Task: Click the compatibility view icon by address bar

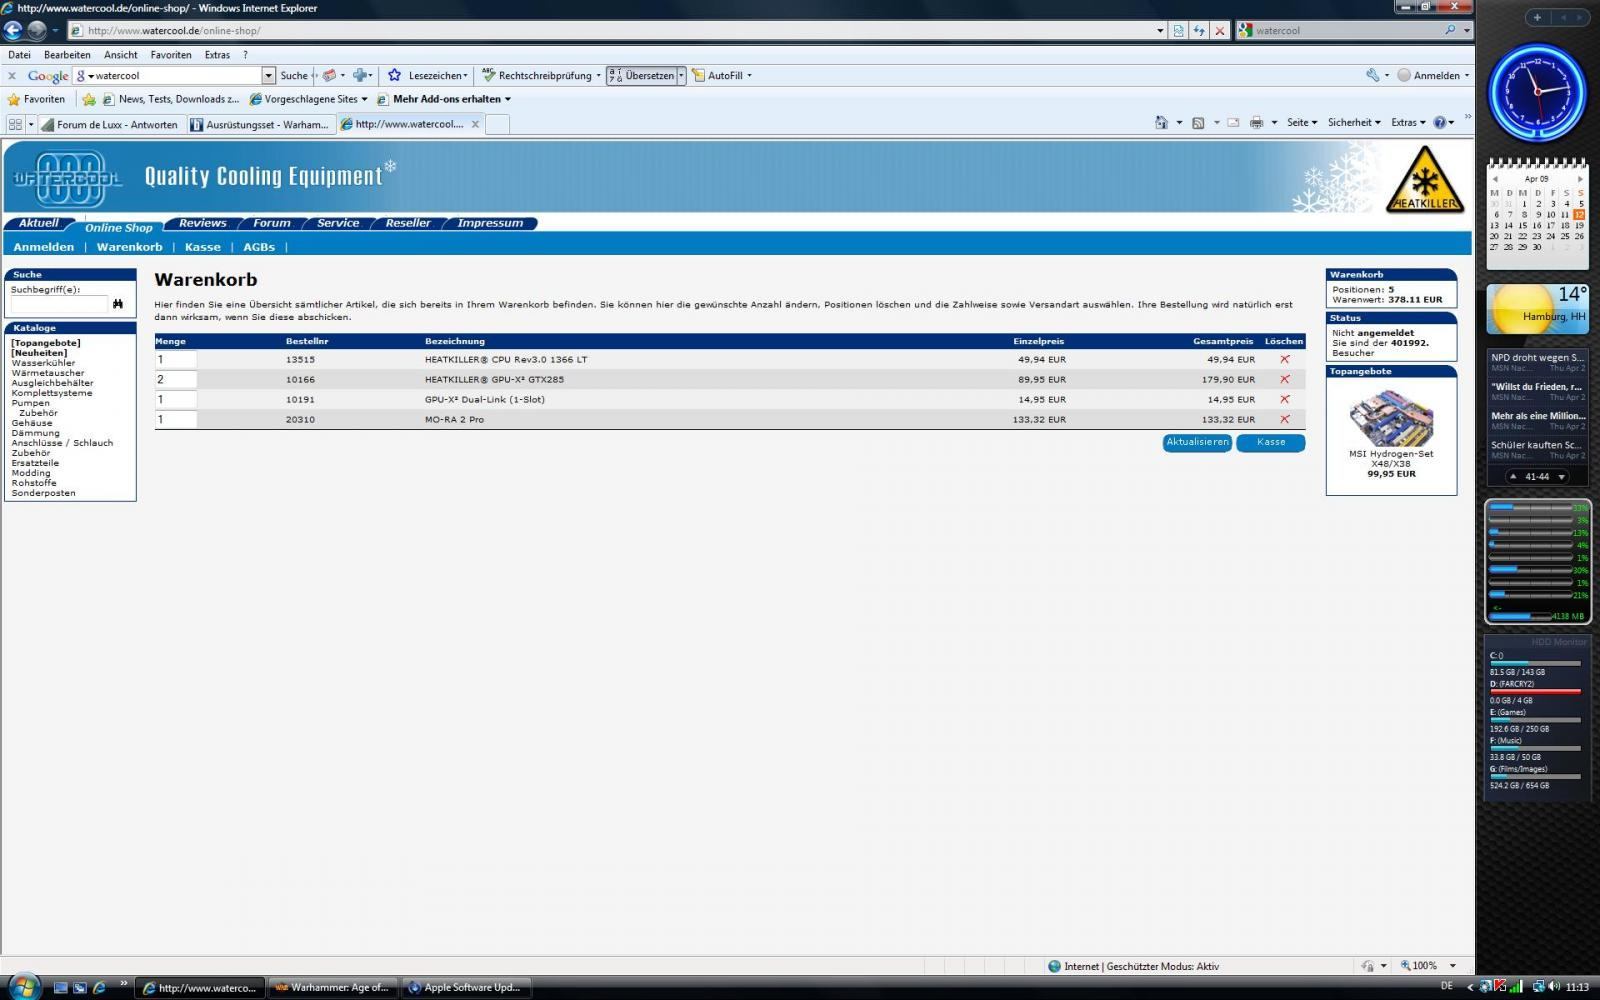Action: pyautogui.click(x=1178, y=30)
